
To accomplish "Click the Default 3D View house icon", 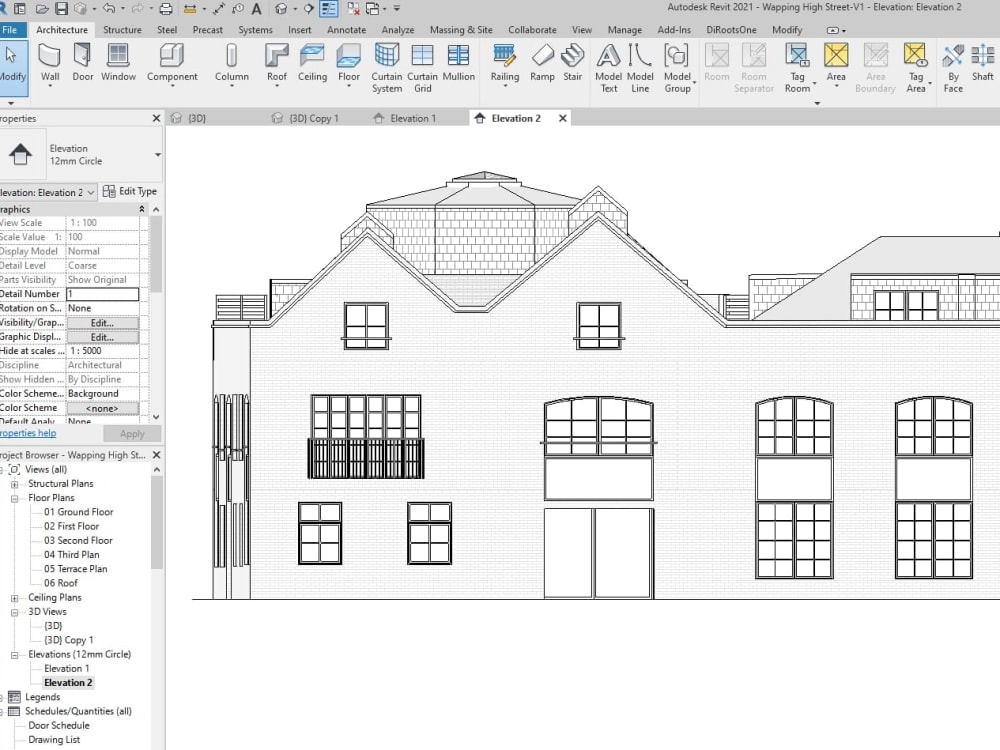I will pyautogui.click(x=281, y=9).
